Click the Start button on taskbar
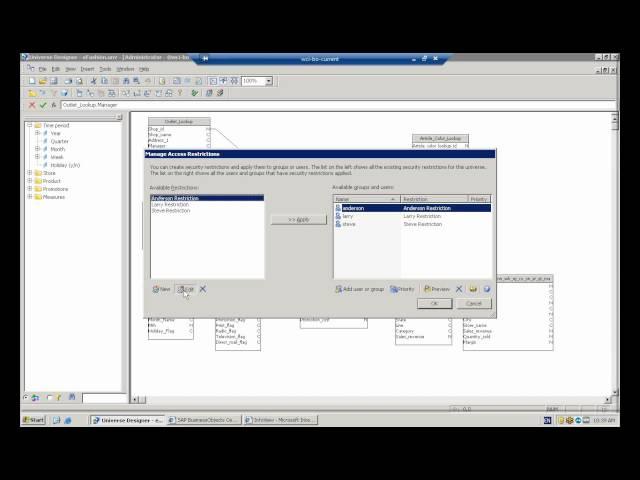This screenshot has width=640, height=480. click(x=33, y=420)
